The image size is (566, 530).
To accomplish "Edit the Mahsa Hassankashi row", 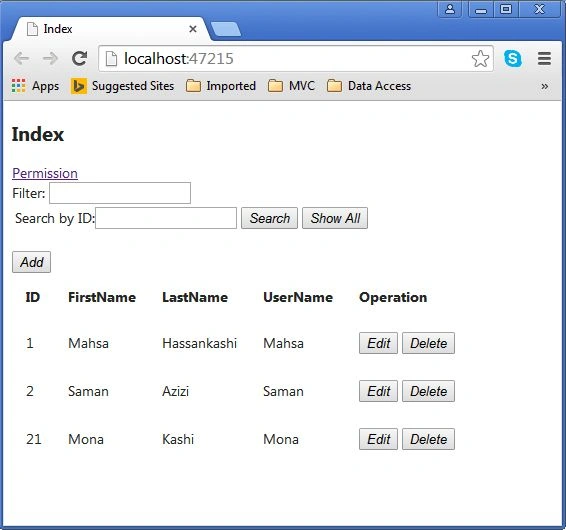I will (x=378, y=343).
